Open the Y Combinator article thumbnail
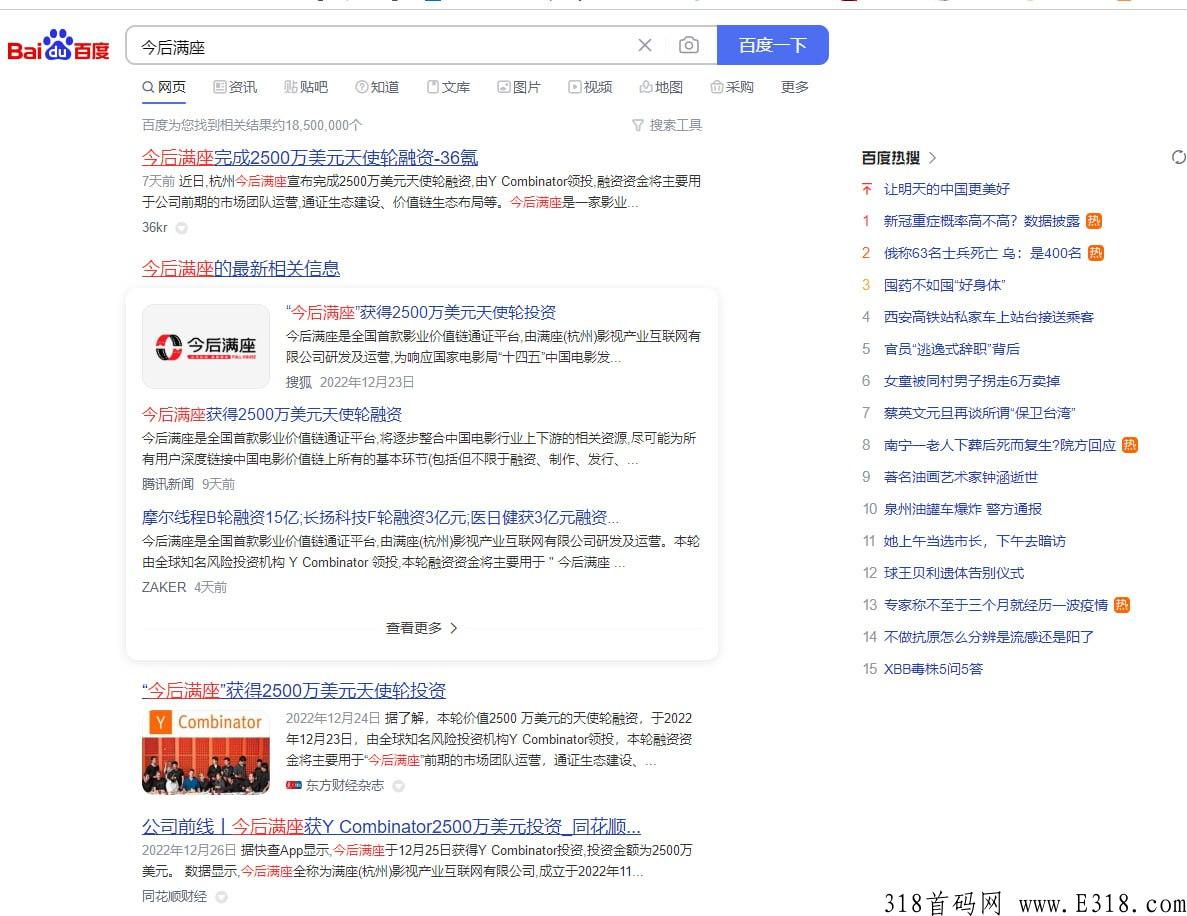1187x916 pixels. point(206,752)
